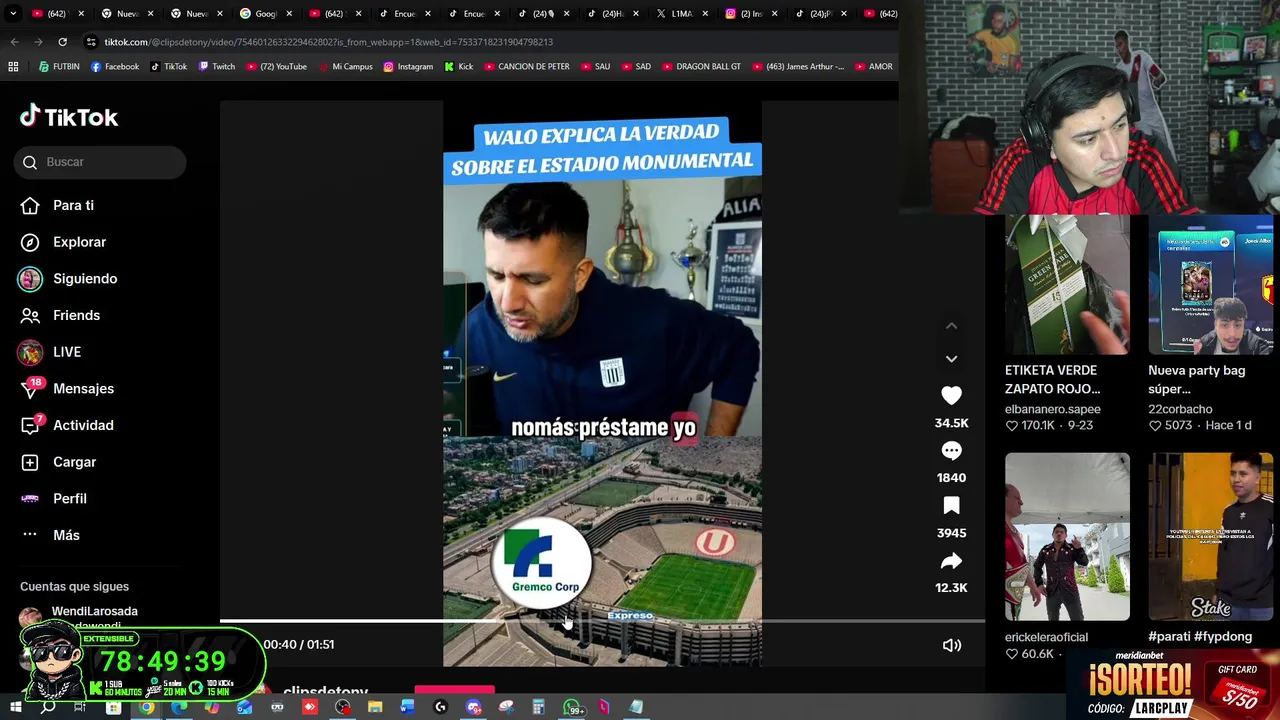Visit 22corbacho profile link
The width and height of the screenshot is (1280, 720).
tap(1180, 409)
